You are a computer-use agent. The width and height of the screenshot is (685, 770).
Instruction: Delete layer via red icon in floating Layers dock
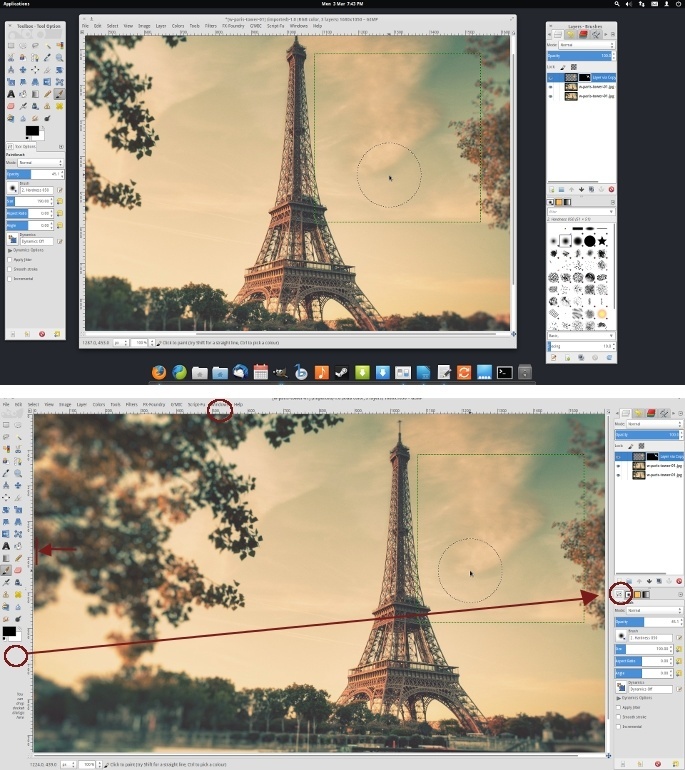(x=611, y=189)
